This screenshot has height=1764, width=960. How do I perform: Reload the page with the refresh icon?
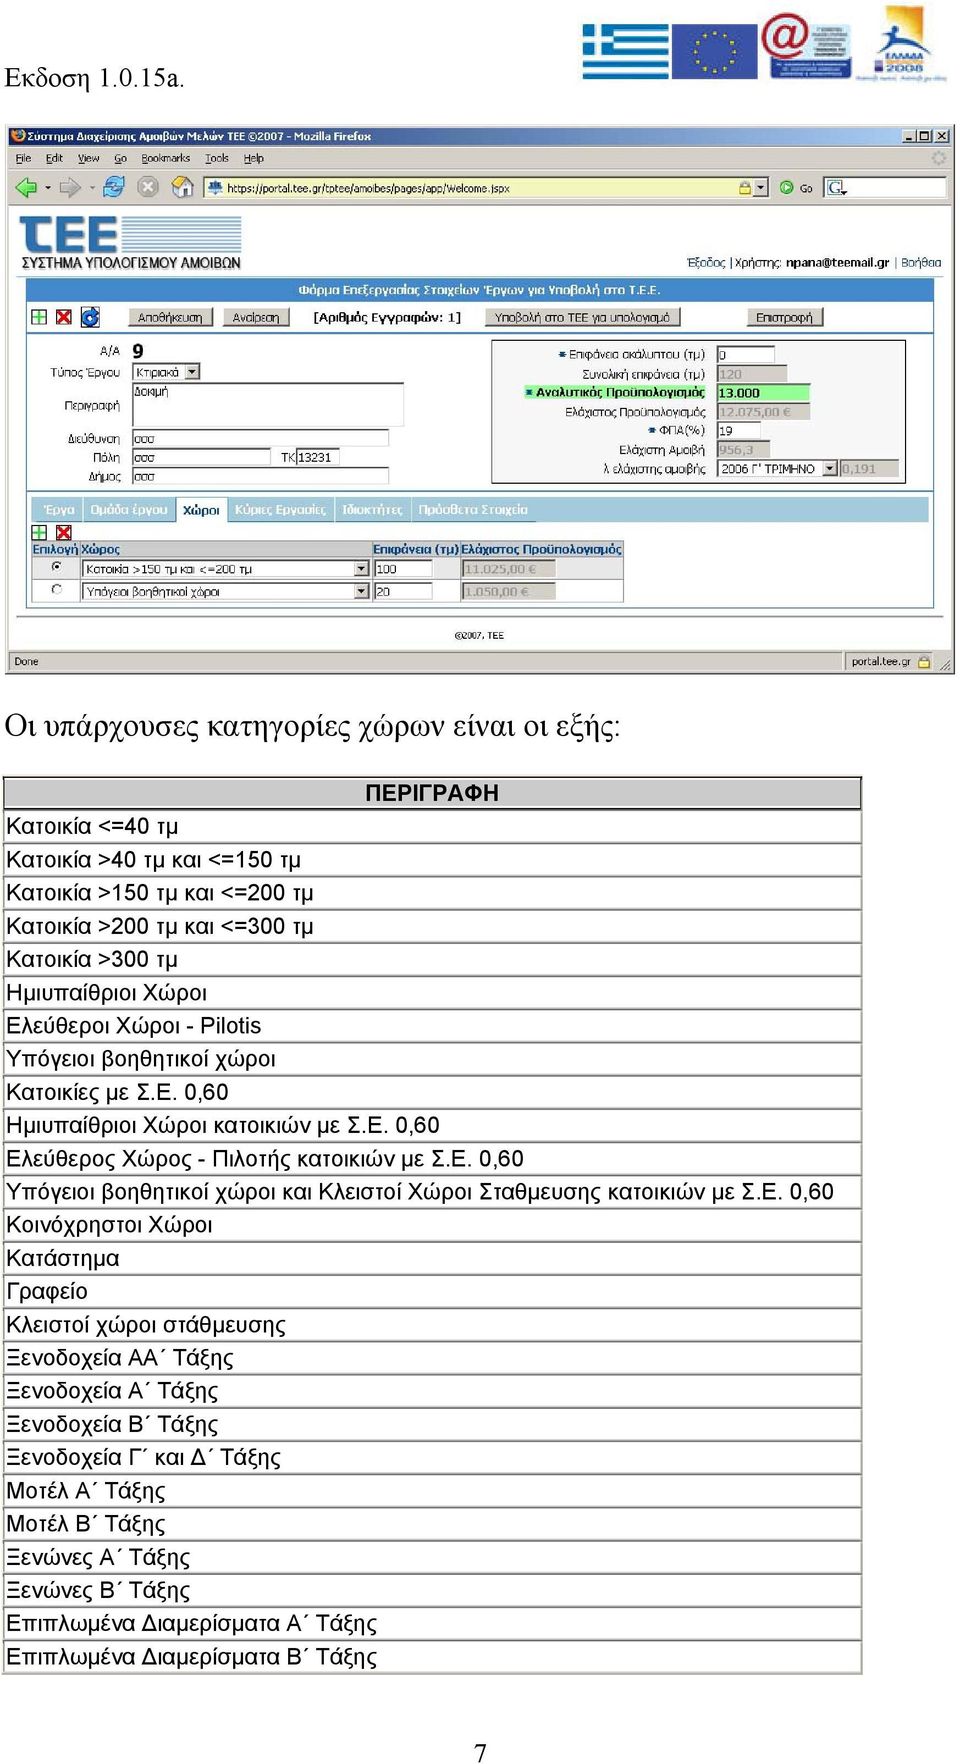tap(114, 187)
